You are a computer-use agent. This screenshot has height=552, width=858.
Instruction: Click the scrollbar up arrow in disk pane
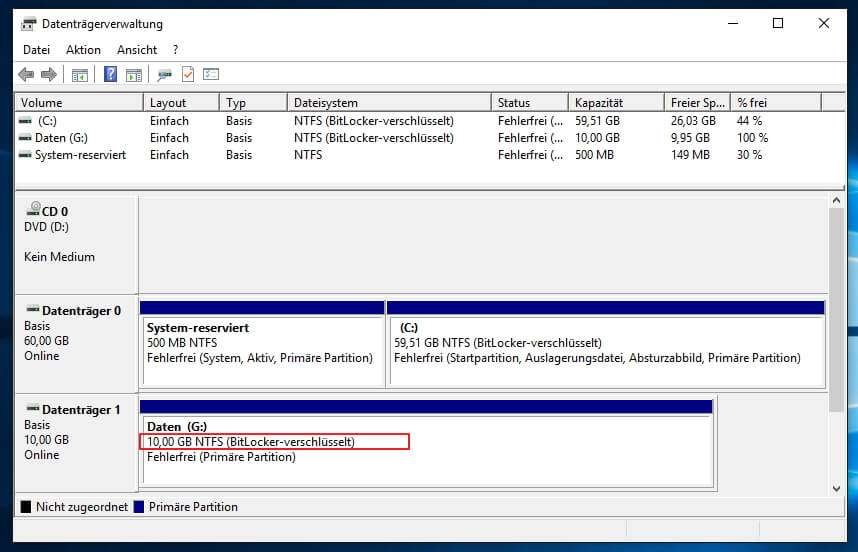pyautogui.click(x=836, y=201)
